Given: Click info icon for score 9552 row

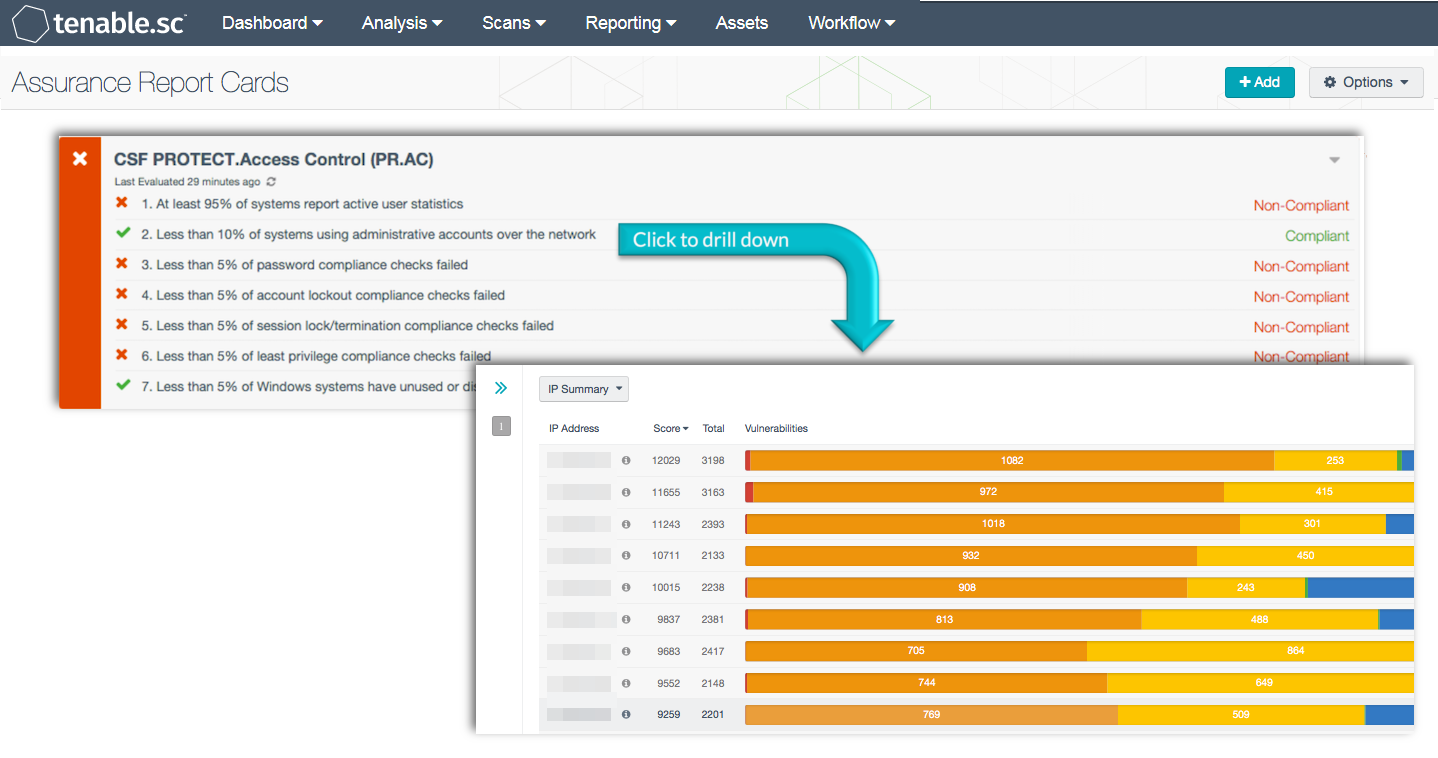Looking at the screenshot, I should pyautogui.click(x=626, y=683).
